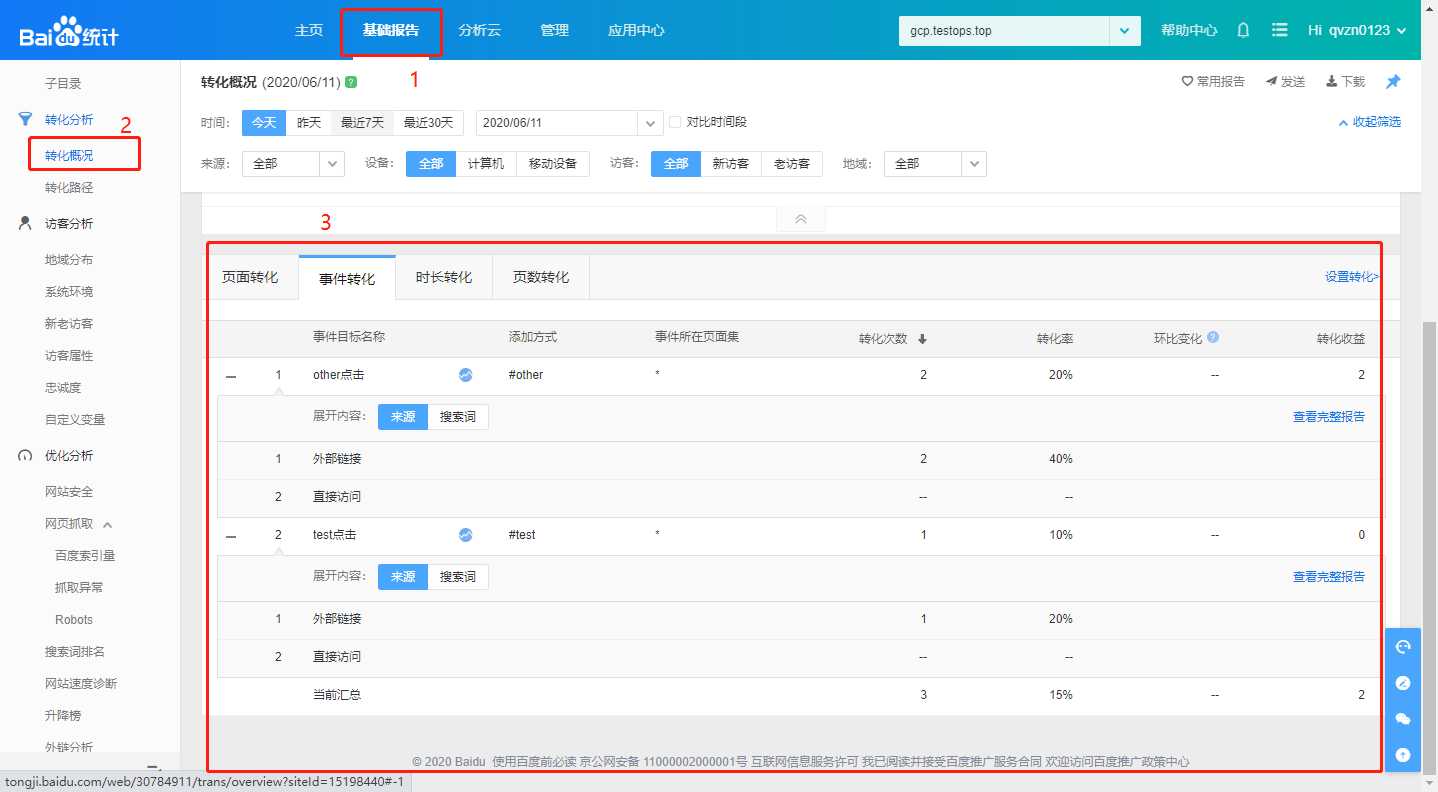The image size is (1438, 792).
Task: Click the back-to-top floating button
Action: 1403,755
